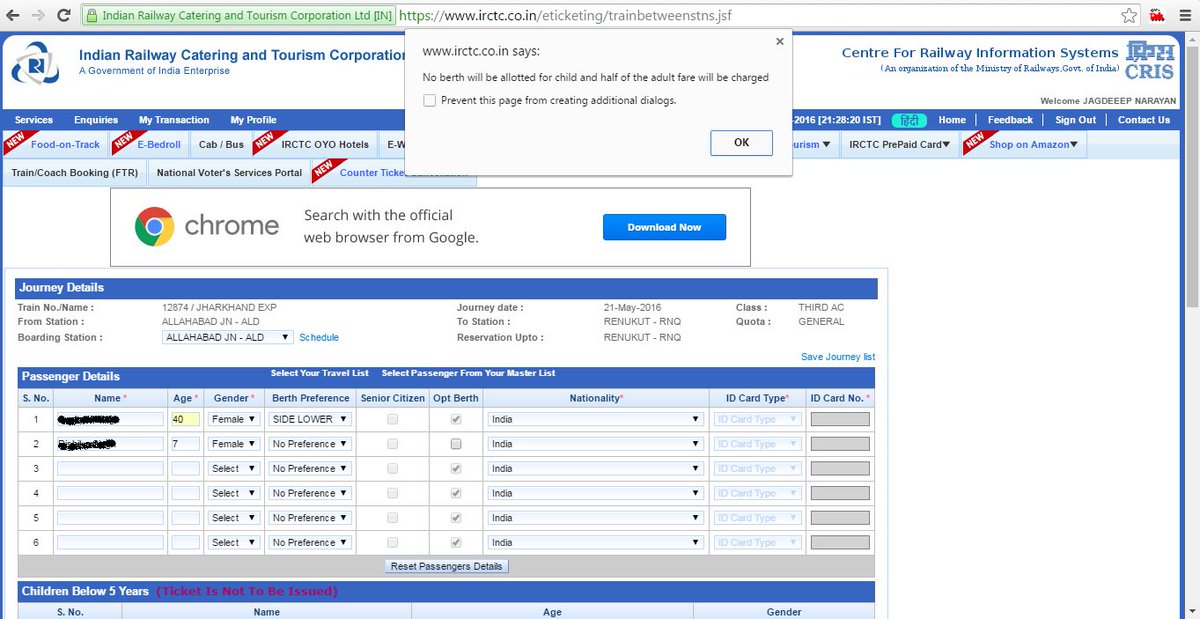Image resolution: width=1200 pixels, height=619 pixels.
Task: Switch language using the Hindi button
Action: [x=908, y=119]
